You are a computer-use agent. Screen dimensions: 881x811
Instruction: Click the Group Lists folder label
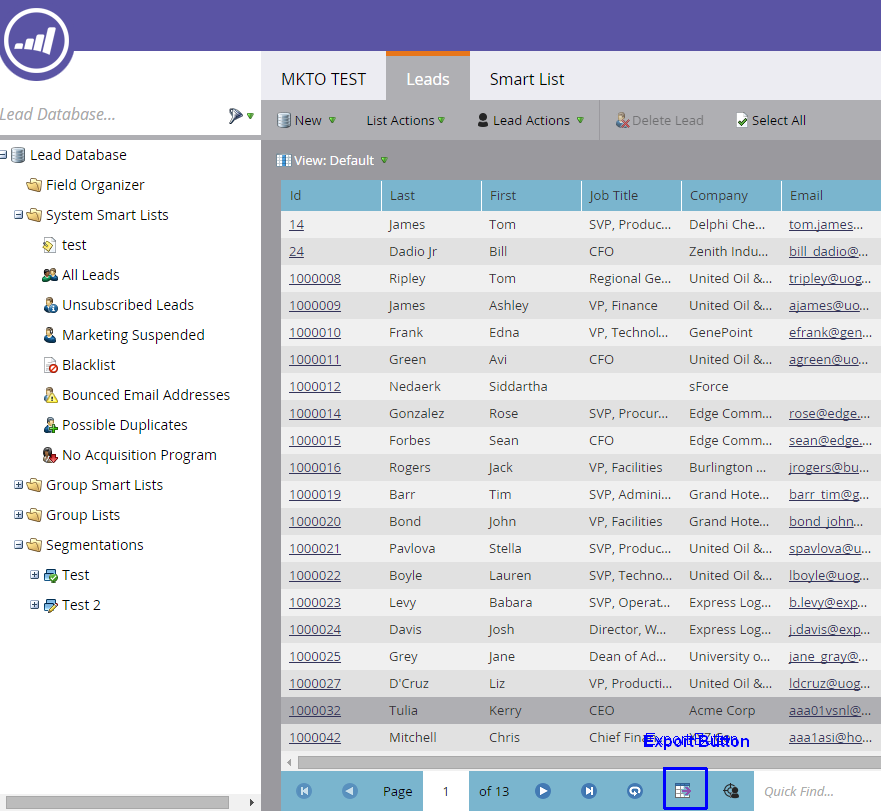click(x=83, y=515)
